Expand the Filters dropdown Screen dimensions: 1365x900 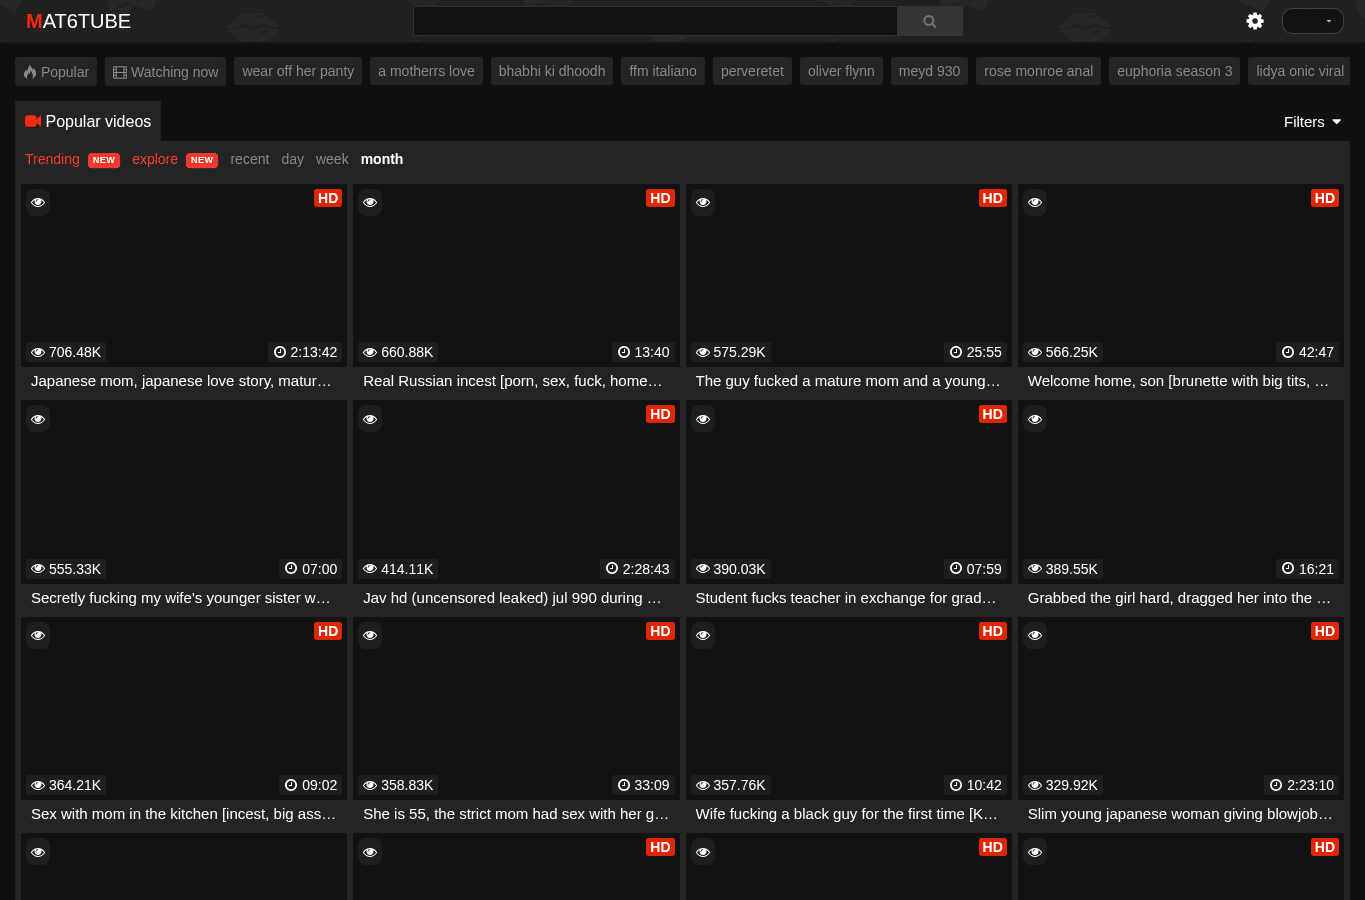pyautogui.click(x=1312, y=122)
